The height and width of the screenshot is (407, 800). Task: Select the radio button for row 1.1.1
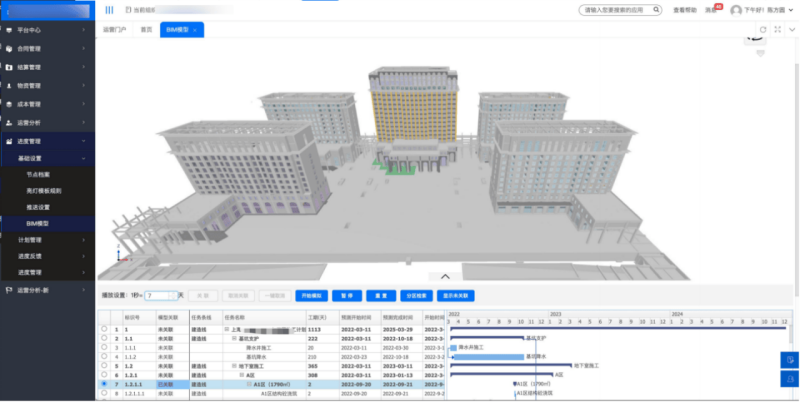tap(103, 347)
